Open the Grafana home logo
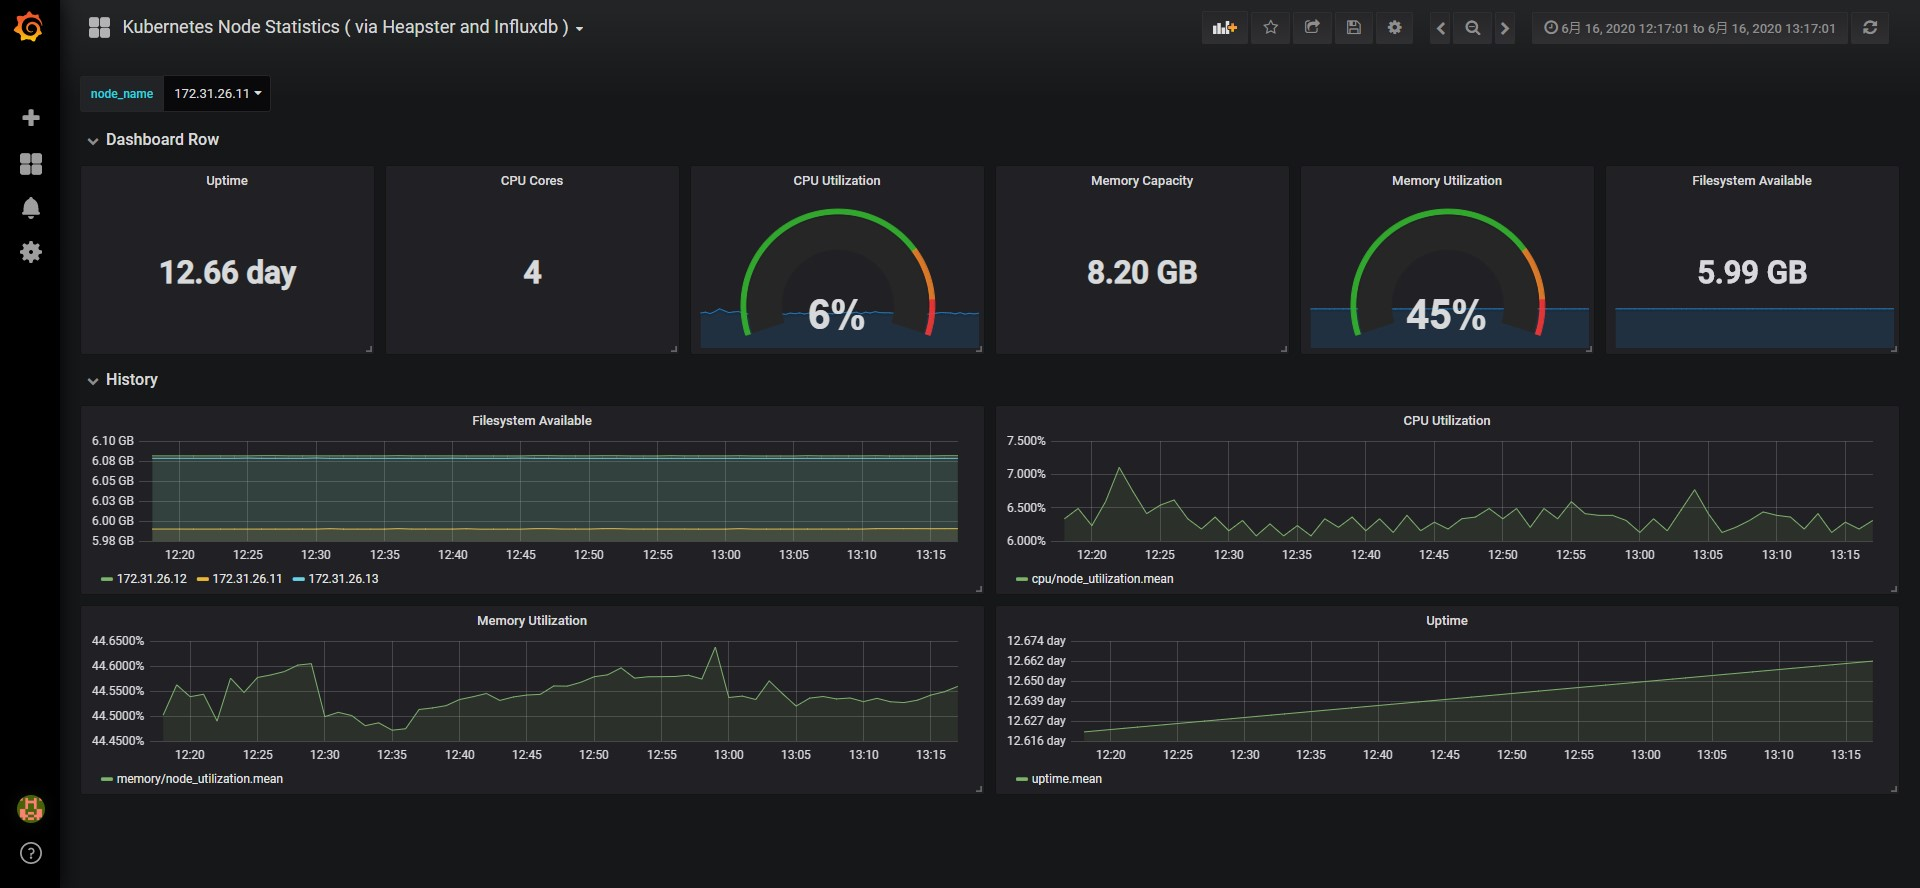Viewport: 1920px width, 888px height. coord(29,27)
